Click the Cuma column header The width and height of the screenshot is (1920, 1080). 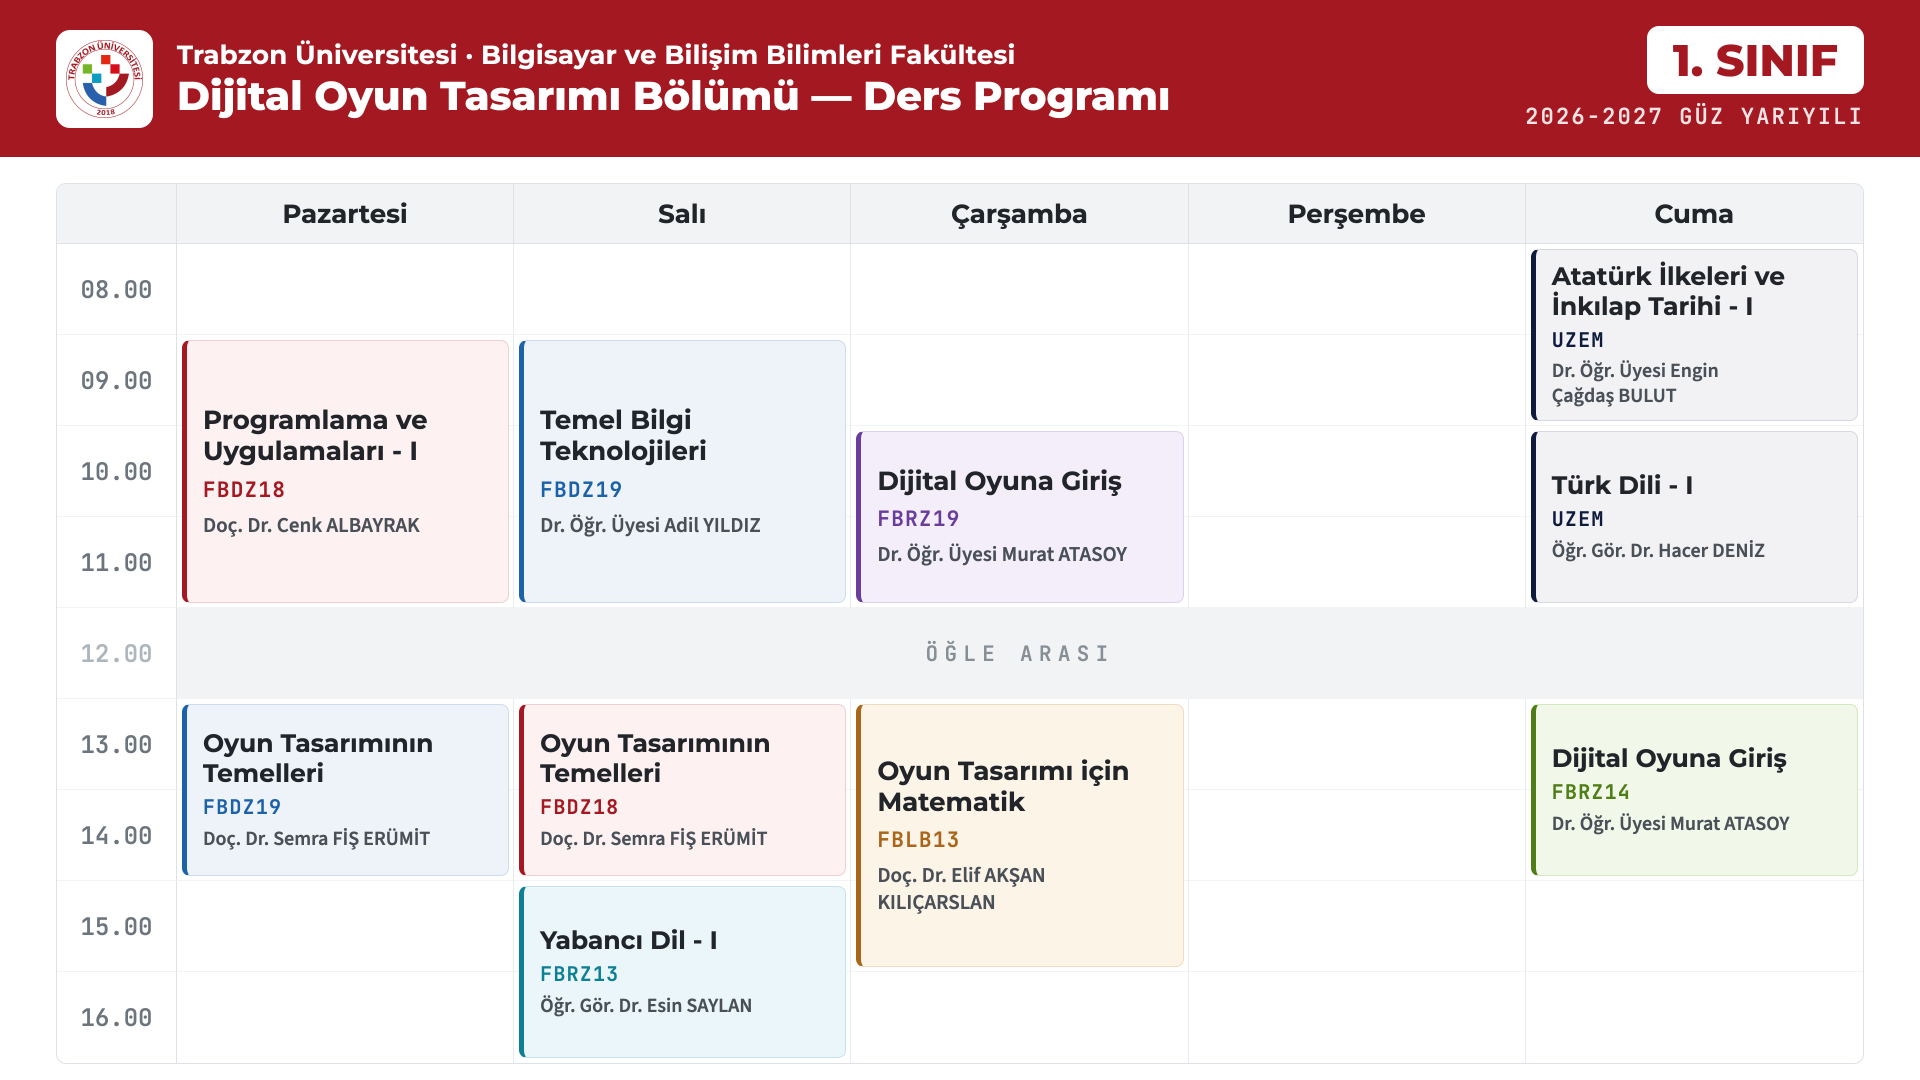(1694, 214)
